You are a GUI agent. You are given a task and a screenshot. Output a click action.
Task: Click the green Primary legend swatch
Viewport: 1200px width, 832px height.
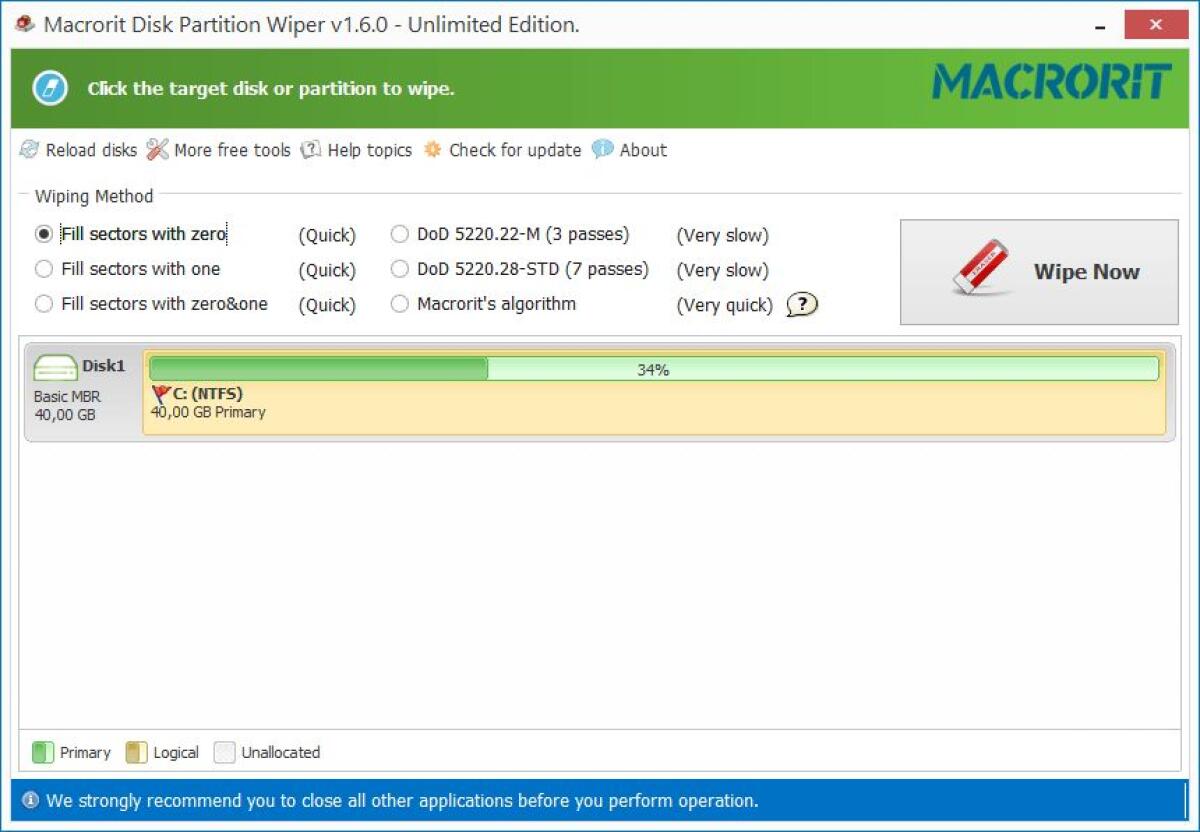click(x=43, y=752)
